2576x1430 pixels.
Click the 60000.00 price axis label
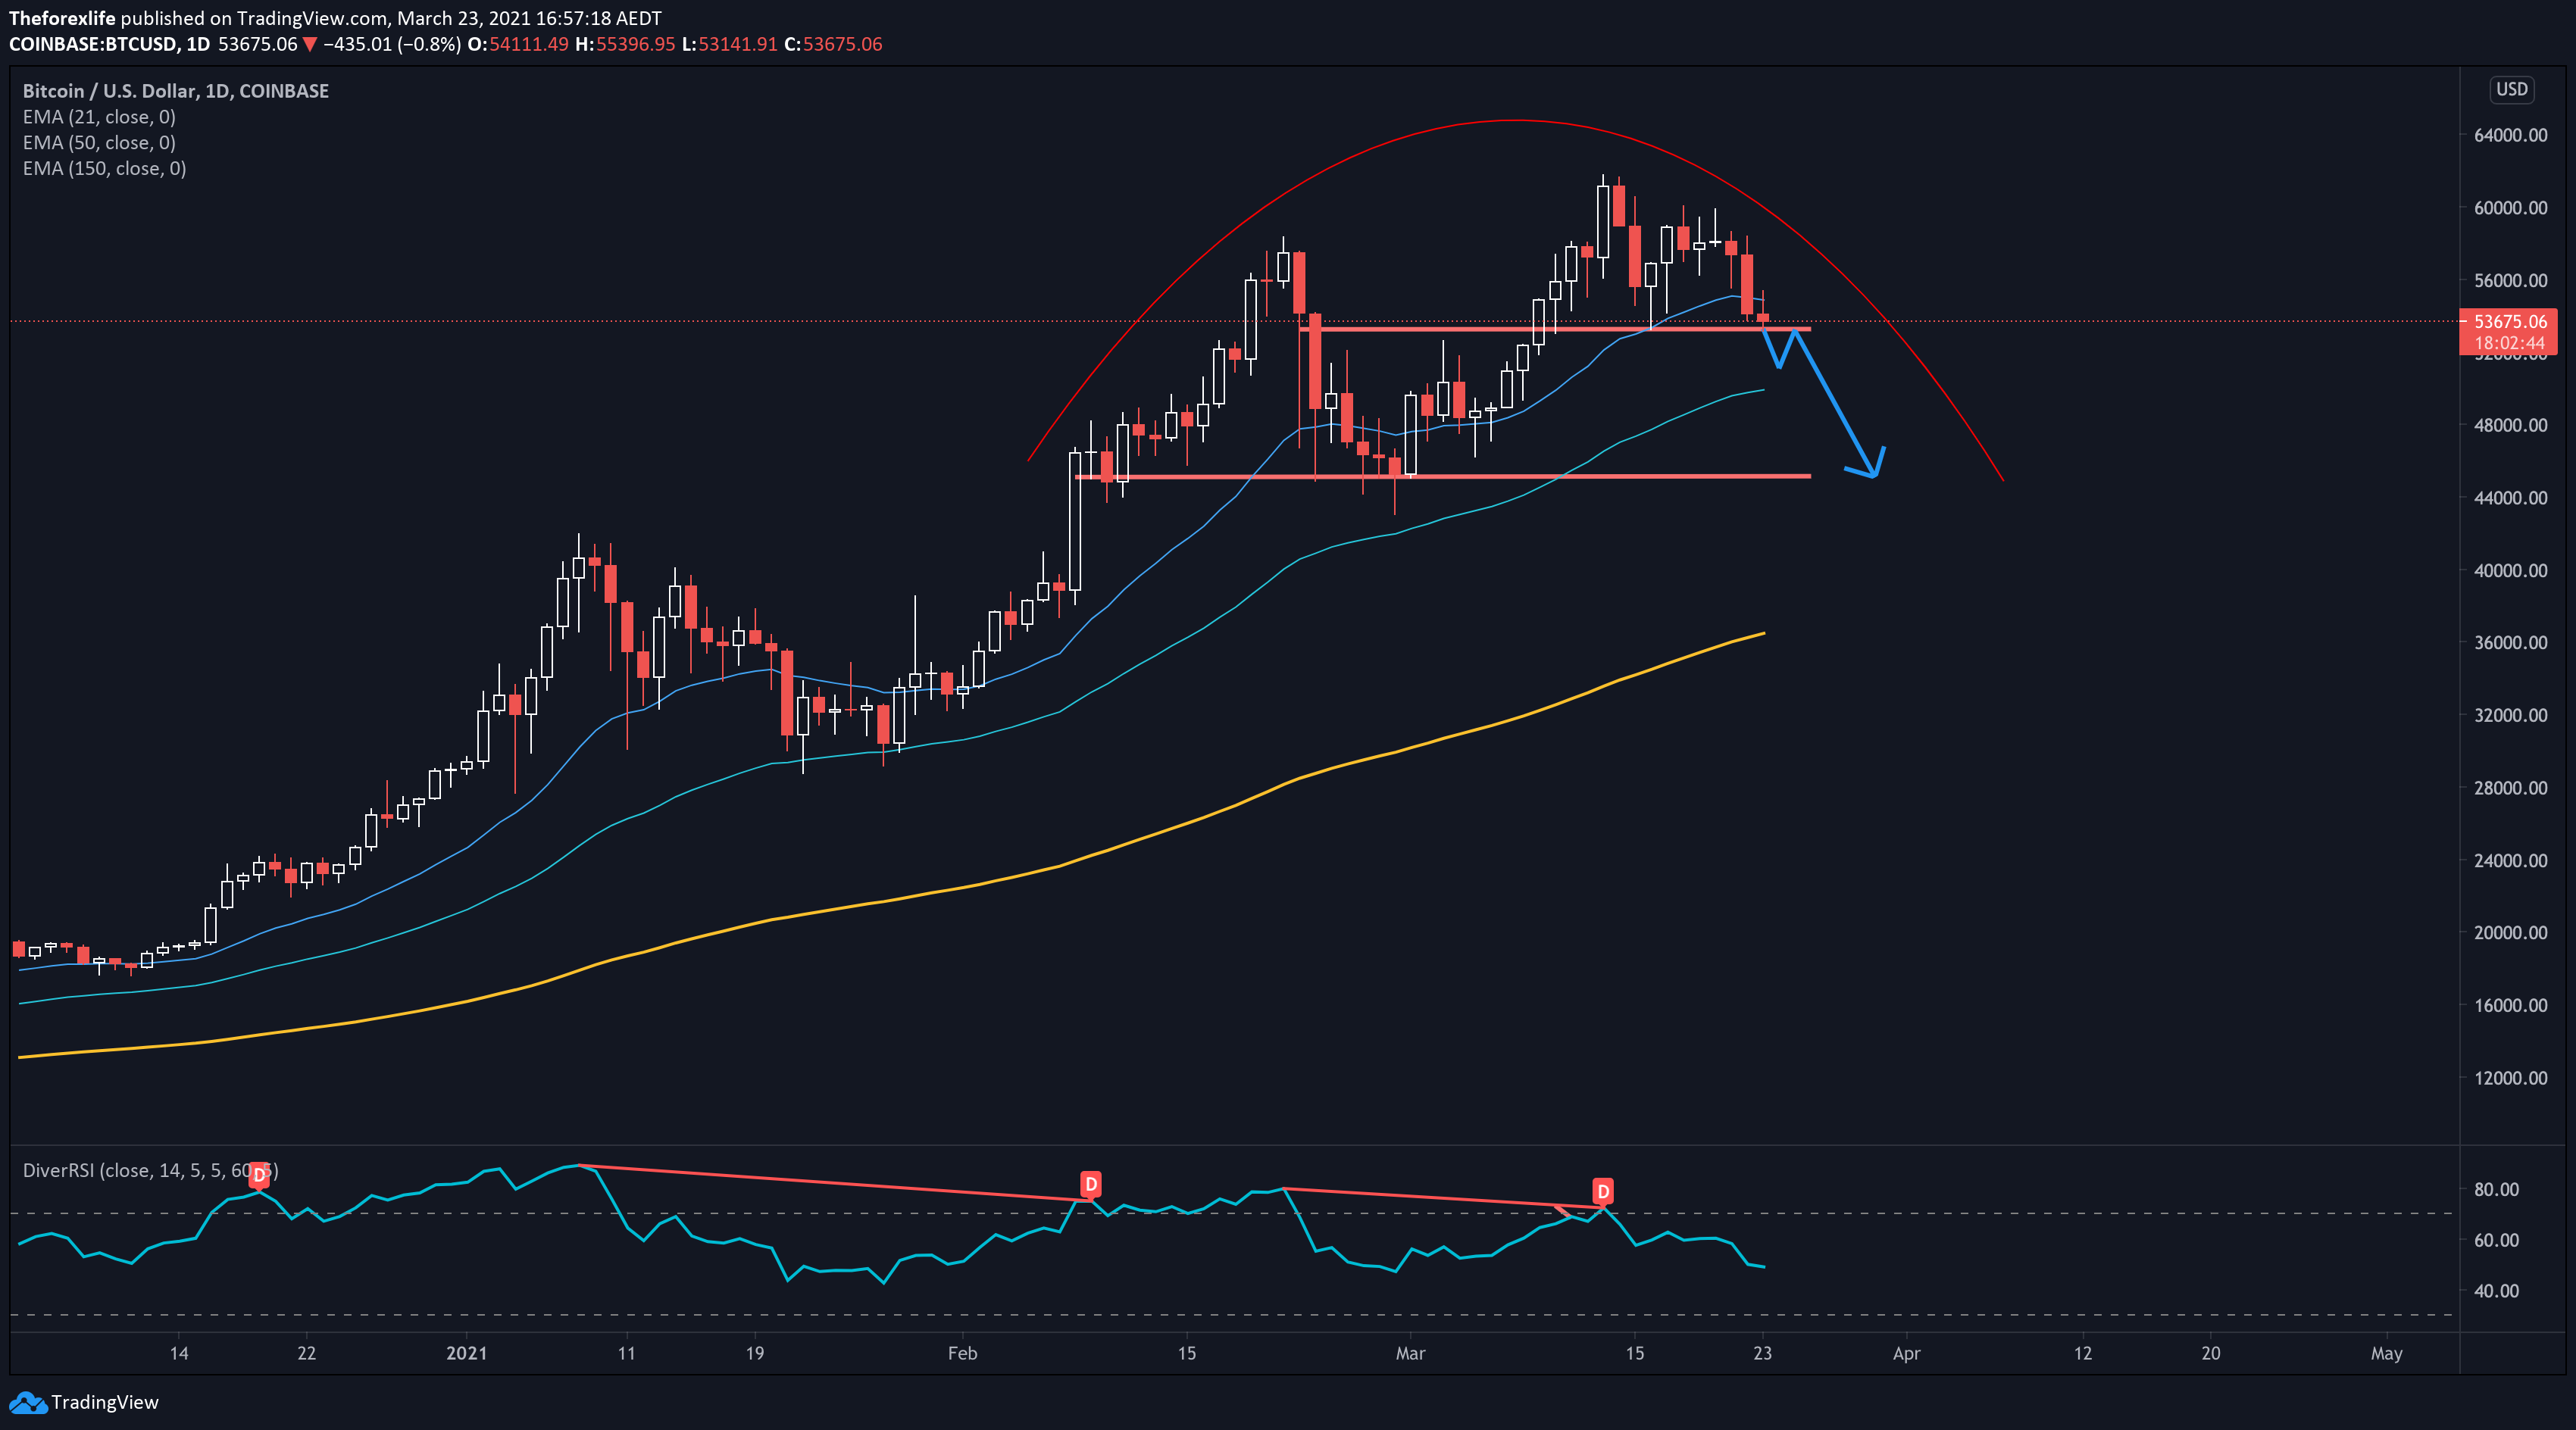(x=2510, y=208)
